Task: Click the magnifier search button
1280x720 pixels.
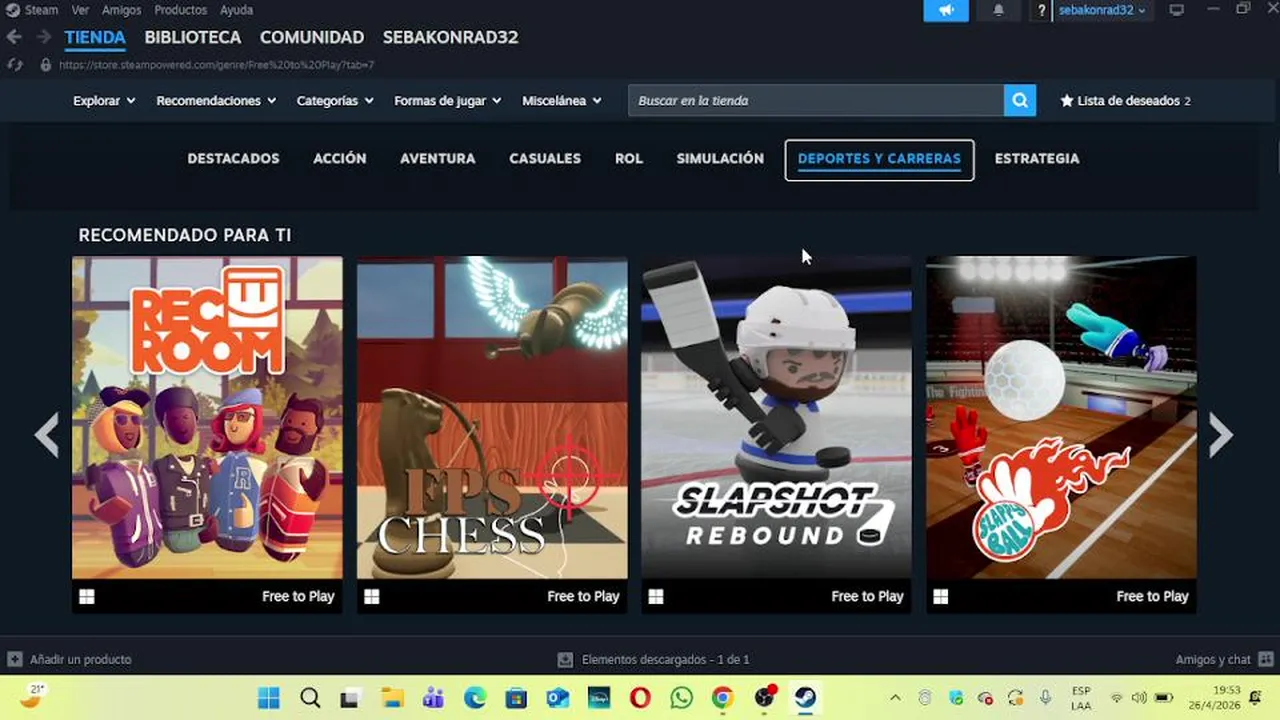Action: tap(1020, 100)
